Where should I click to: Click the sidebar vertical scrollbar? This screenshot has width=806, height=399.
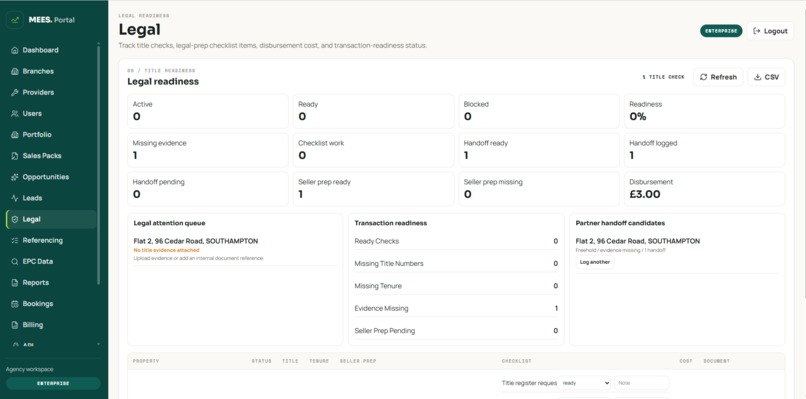click(x=98, y=165)
